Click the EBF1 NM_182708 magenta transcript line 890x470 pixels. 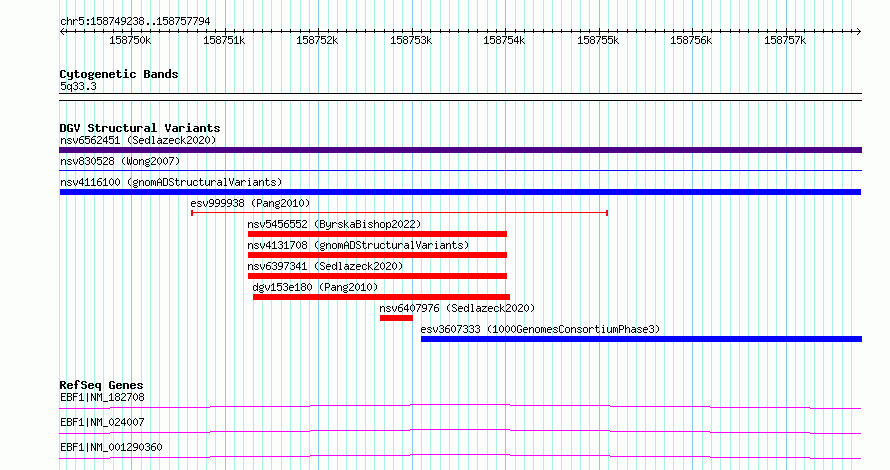pyautogui.click(x=460, y=406)
